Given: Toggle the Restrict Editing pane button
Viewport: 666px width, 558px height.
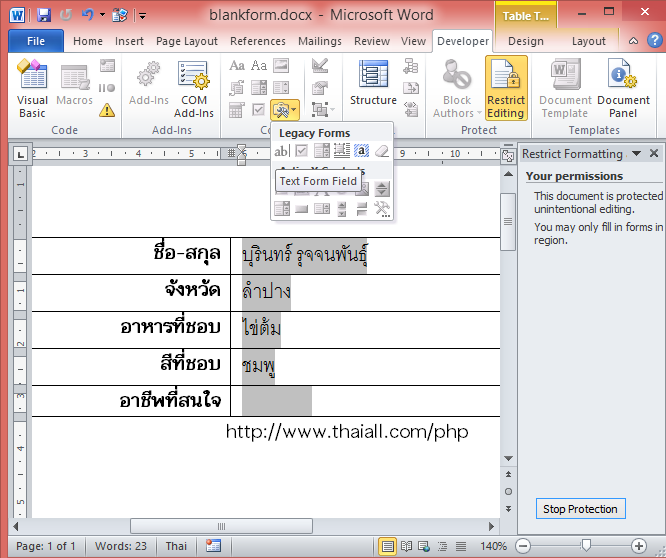Looking at the screenshot, I should tap(506, 87).
